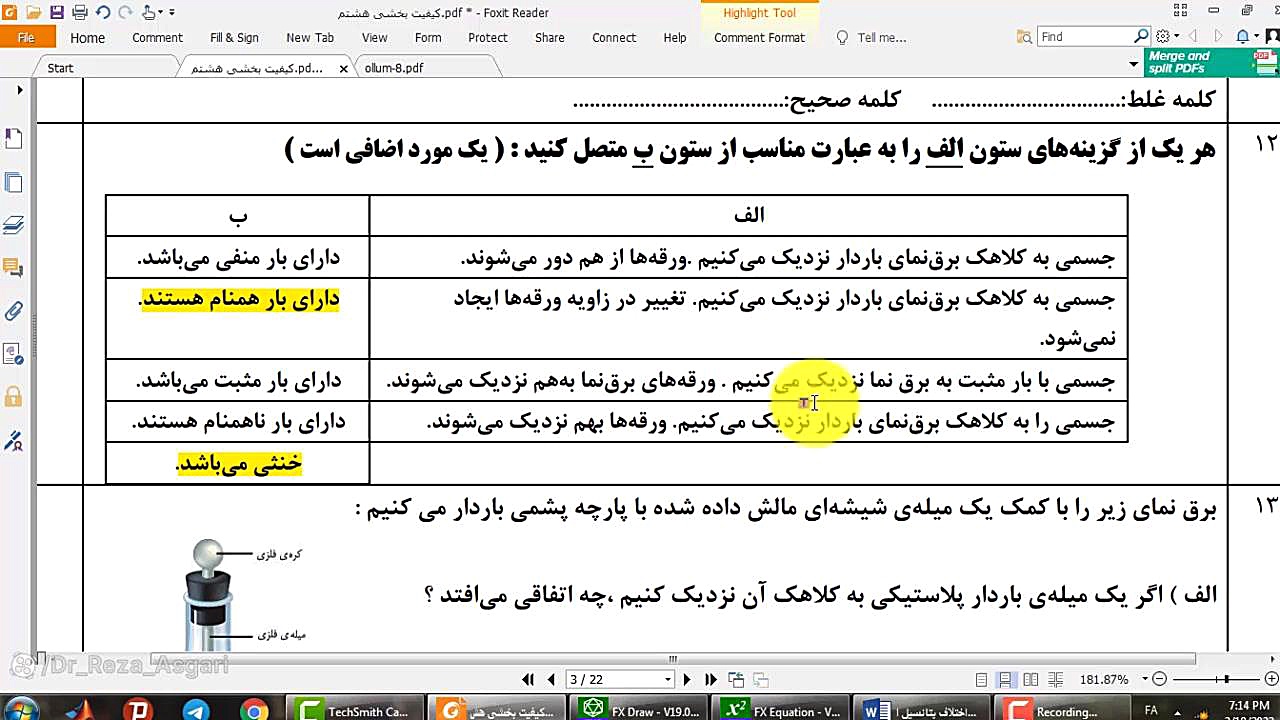
Task: Undo the last action
Action: tap(103, 11)
